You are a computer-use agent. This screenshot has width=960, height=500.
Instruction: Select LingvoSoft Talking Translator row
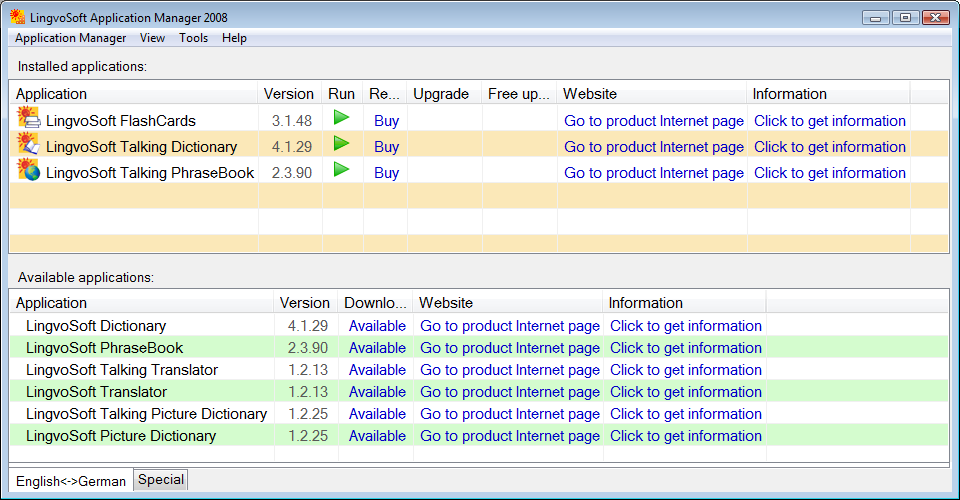pyautogui.click(x=122, y=370)
